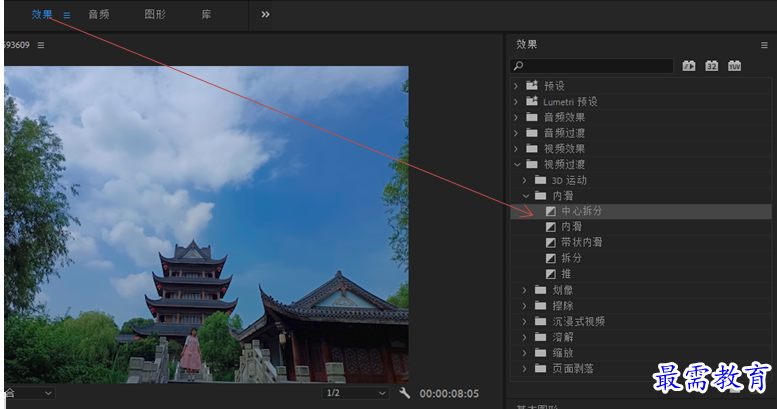This screenshot has width=777, height=409.
Task: Click the 擦除 folder icon
Action: (541, 306)
